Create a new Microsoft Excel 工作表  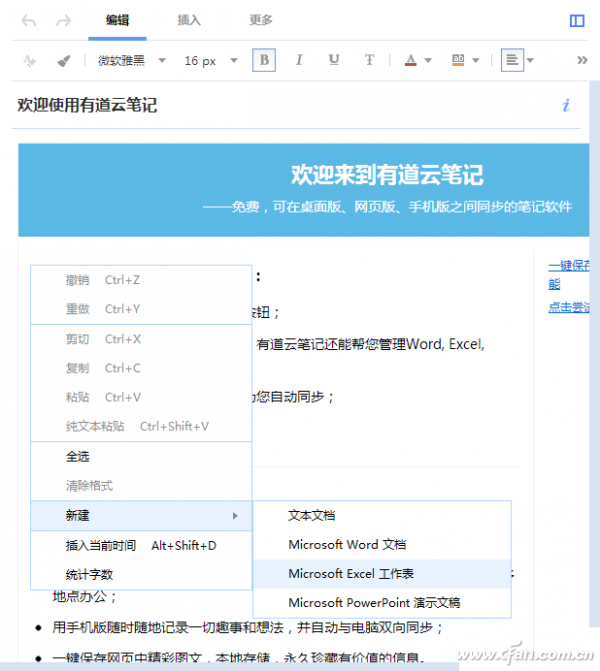(x=382, y=574)
